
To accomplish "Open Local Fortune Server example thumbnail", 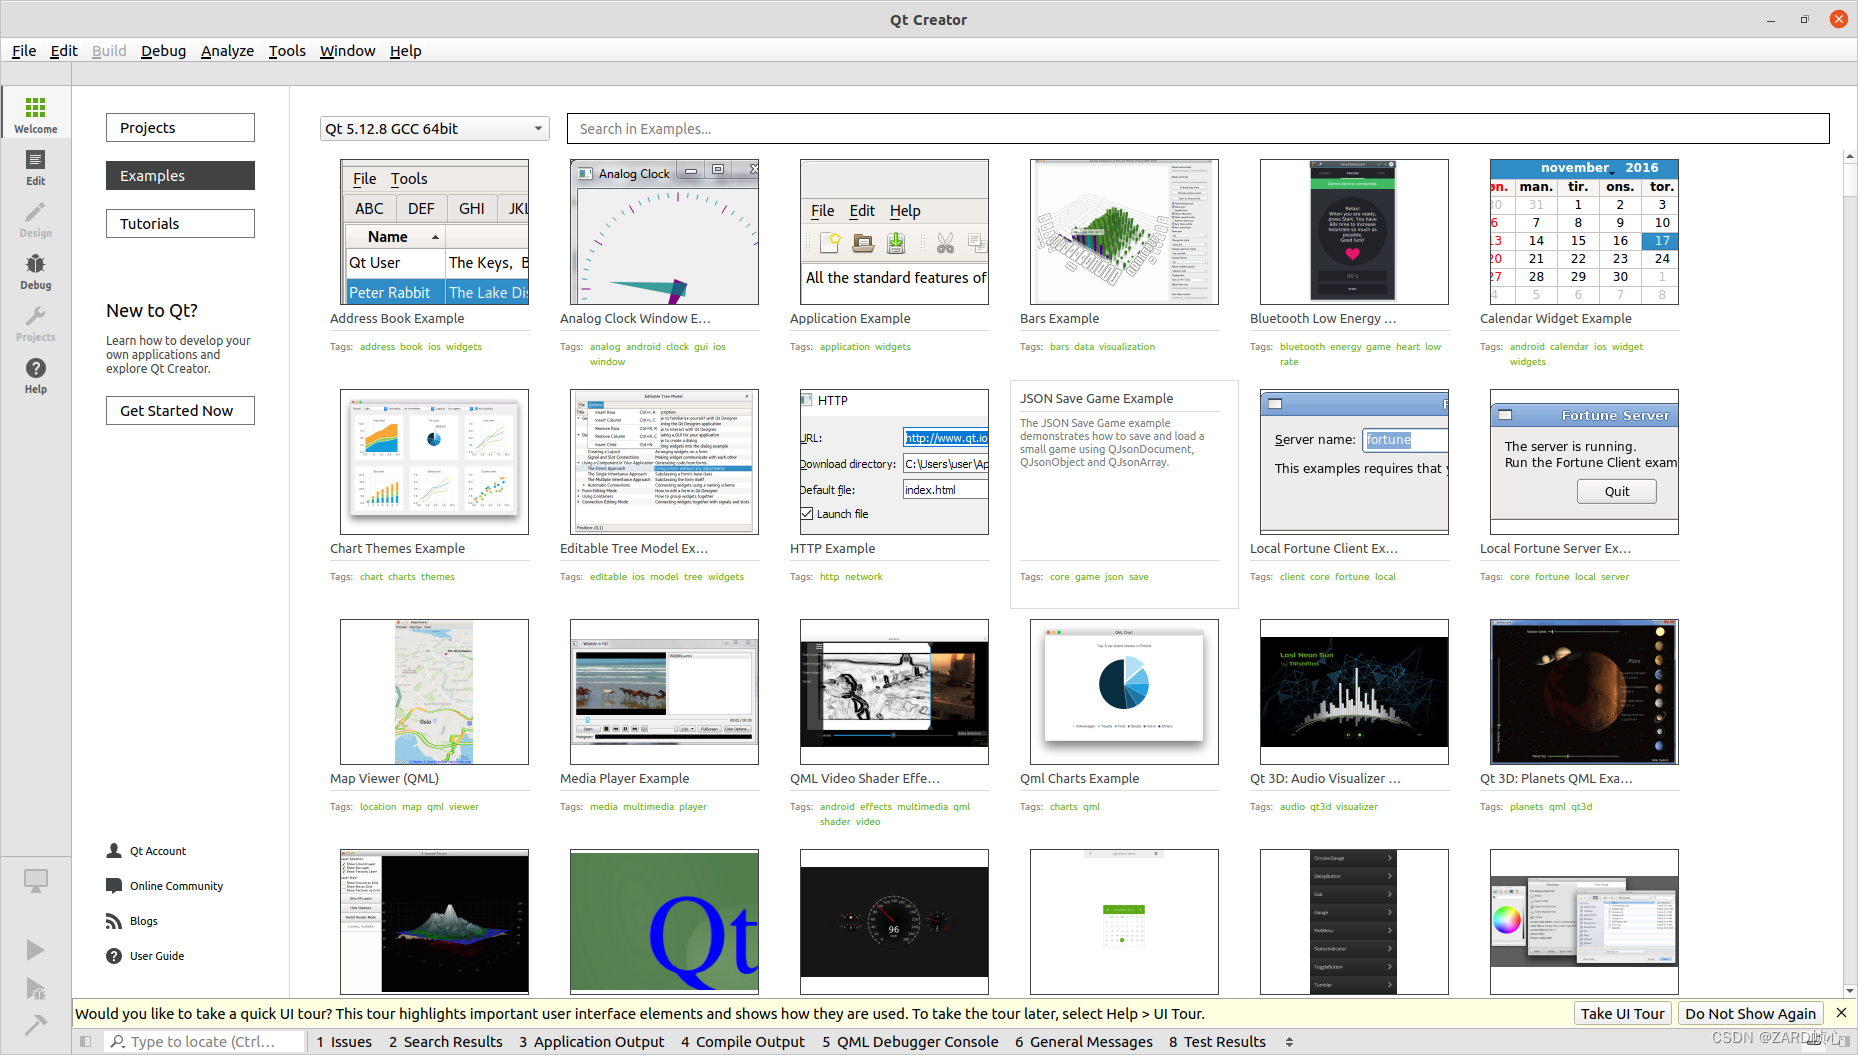I will click(x=1584, y=462).
